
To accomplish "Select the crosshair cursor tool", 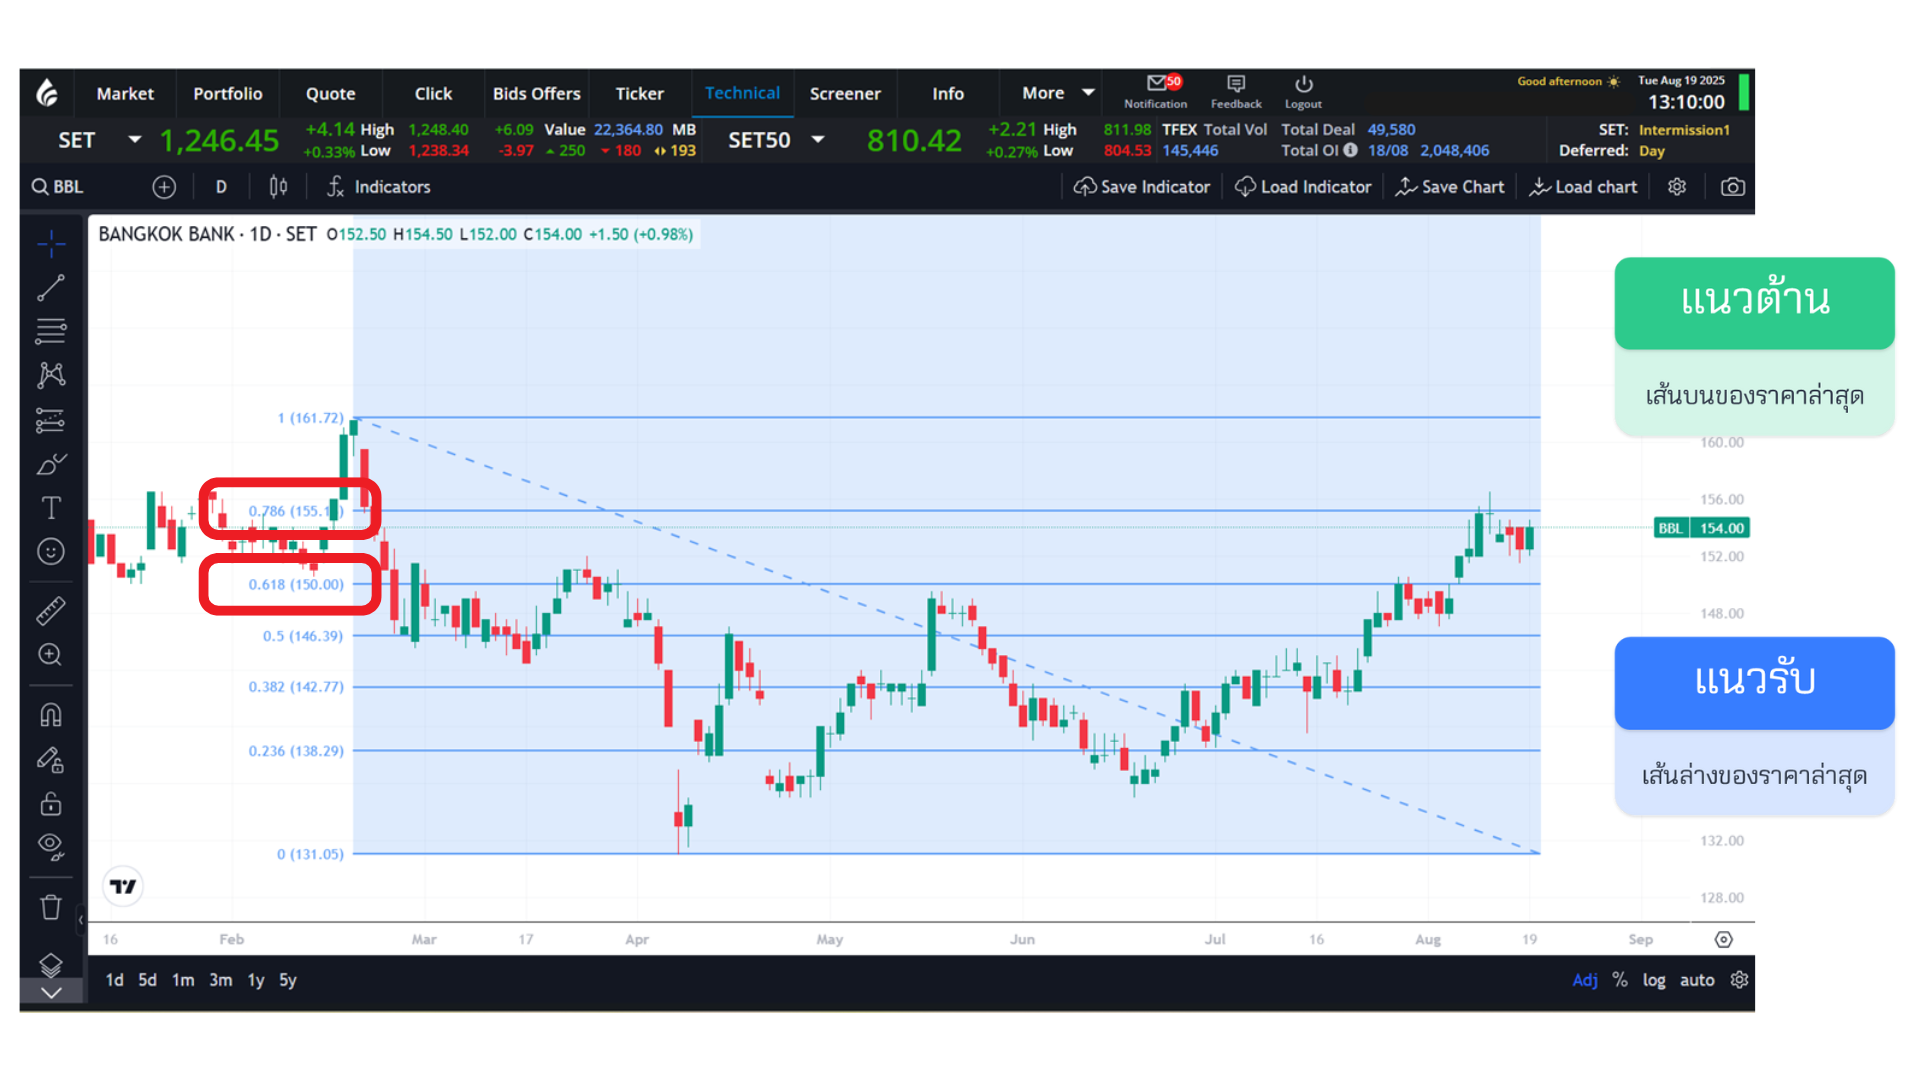I will coord(51,243).
